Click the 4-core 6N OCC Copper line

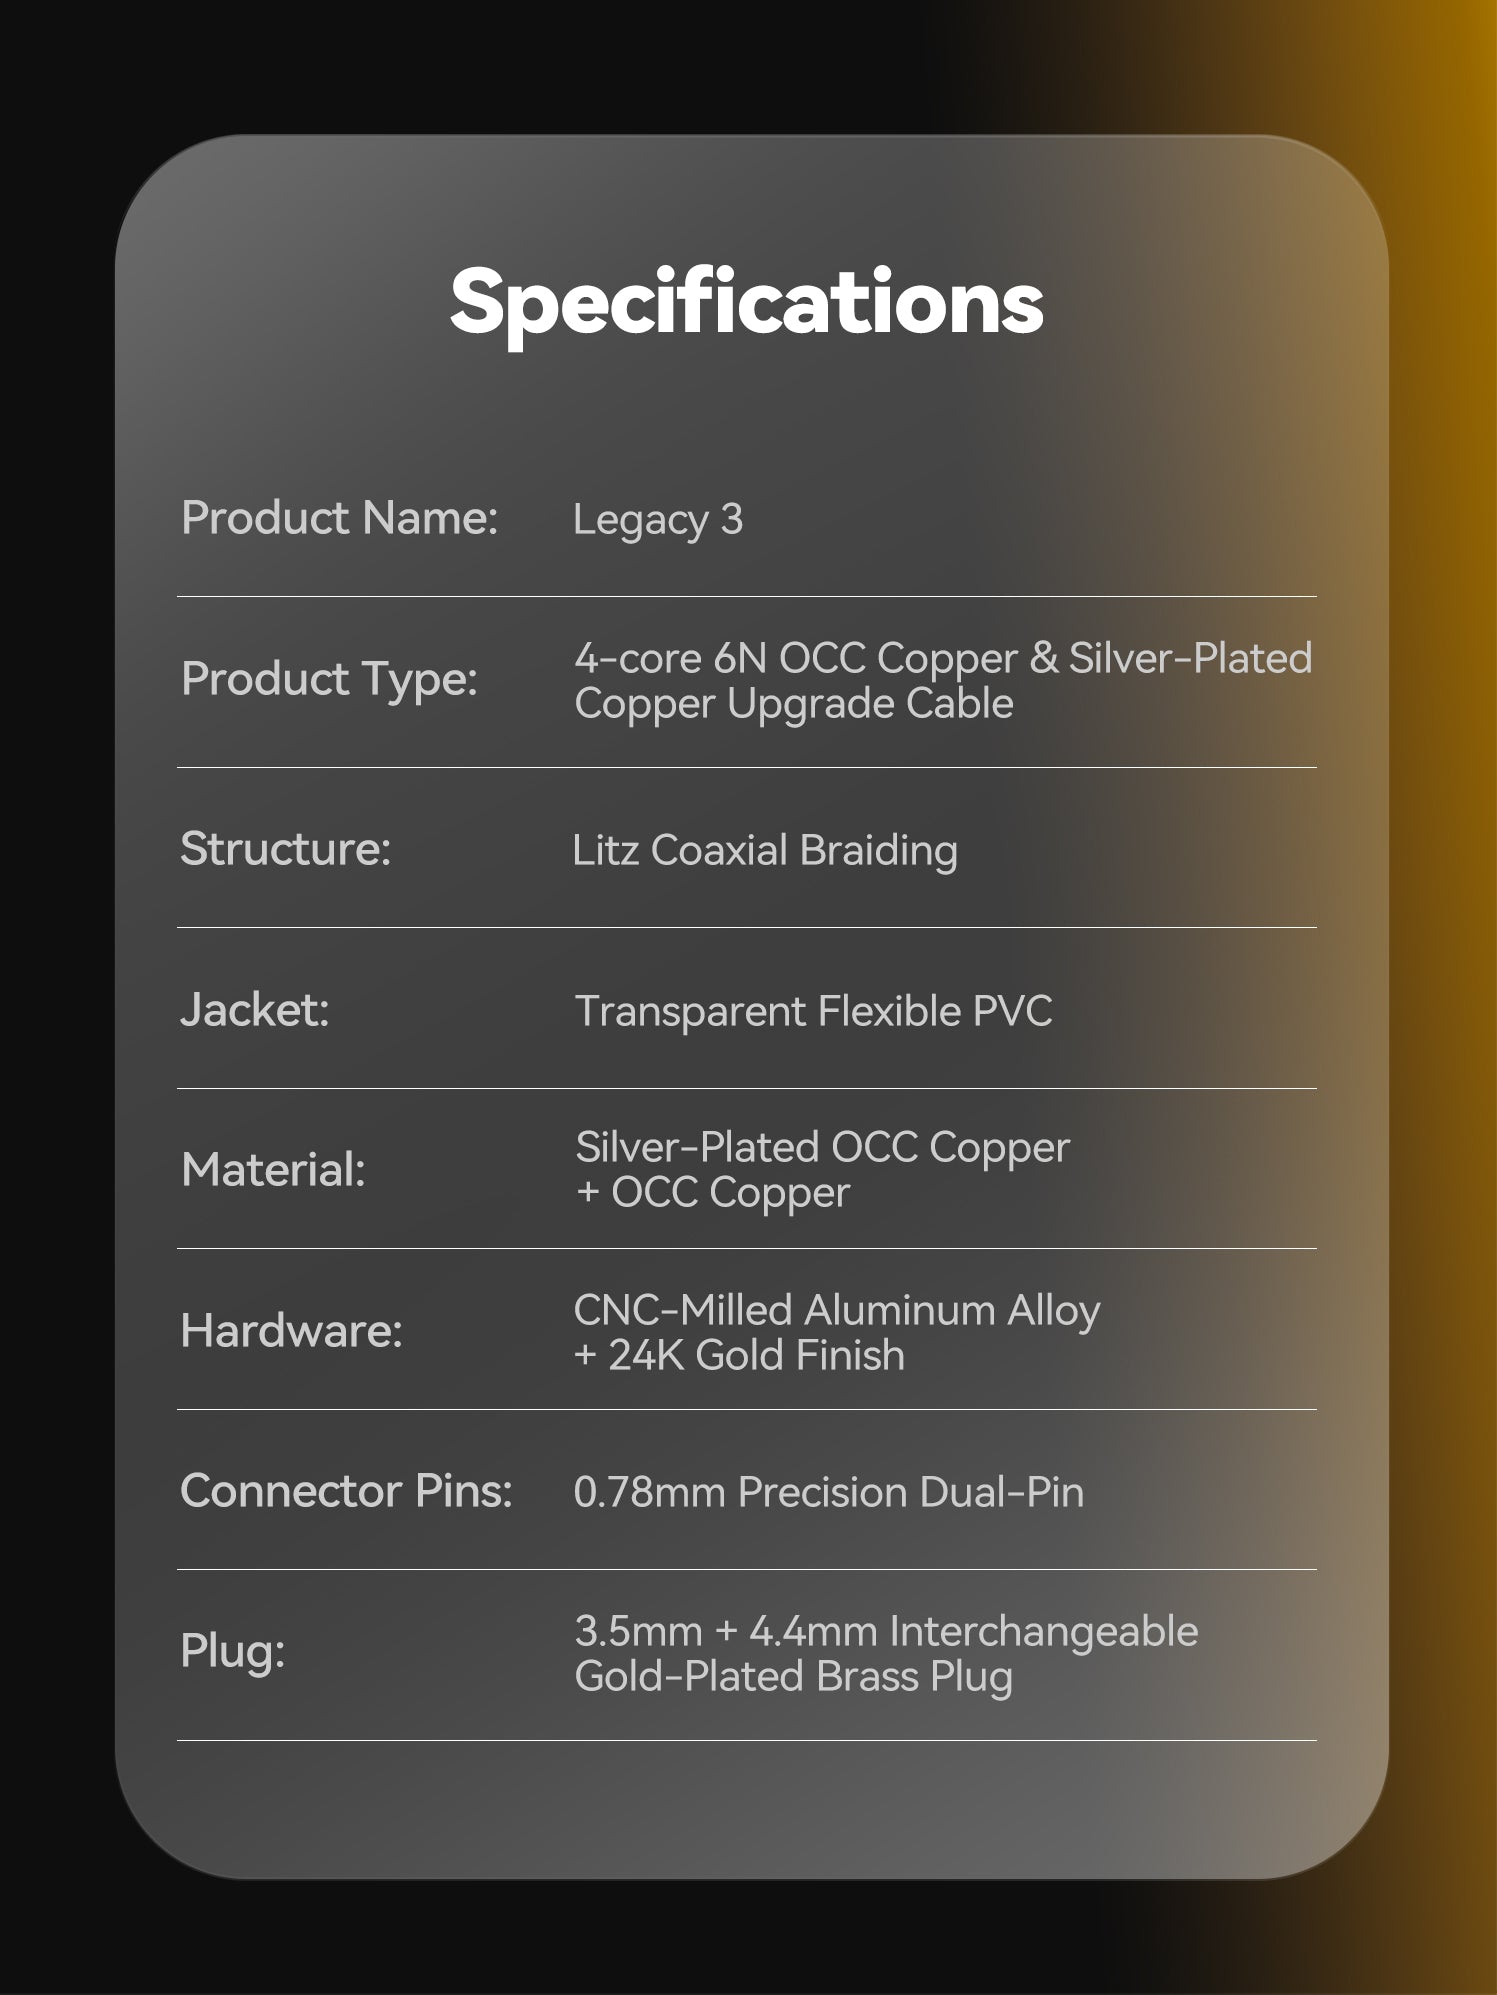(x=942, y=658)
